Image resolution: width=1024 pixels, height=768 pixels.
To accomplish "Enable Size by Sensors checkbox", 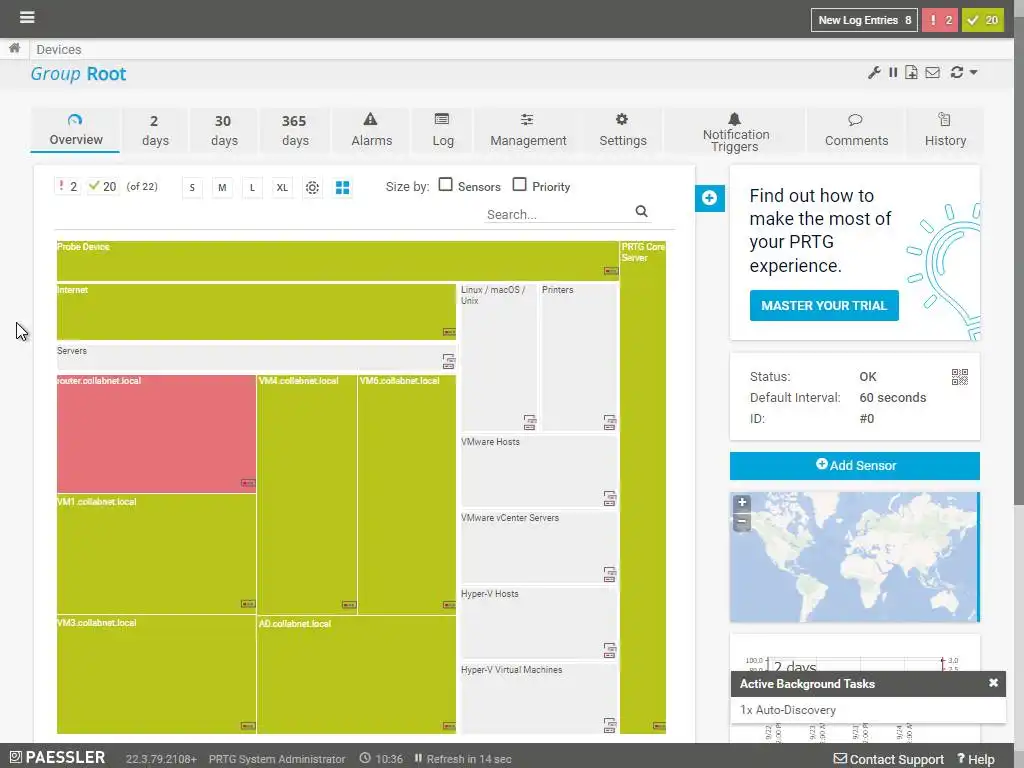I will [x=445, y=185].
